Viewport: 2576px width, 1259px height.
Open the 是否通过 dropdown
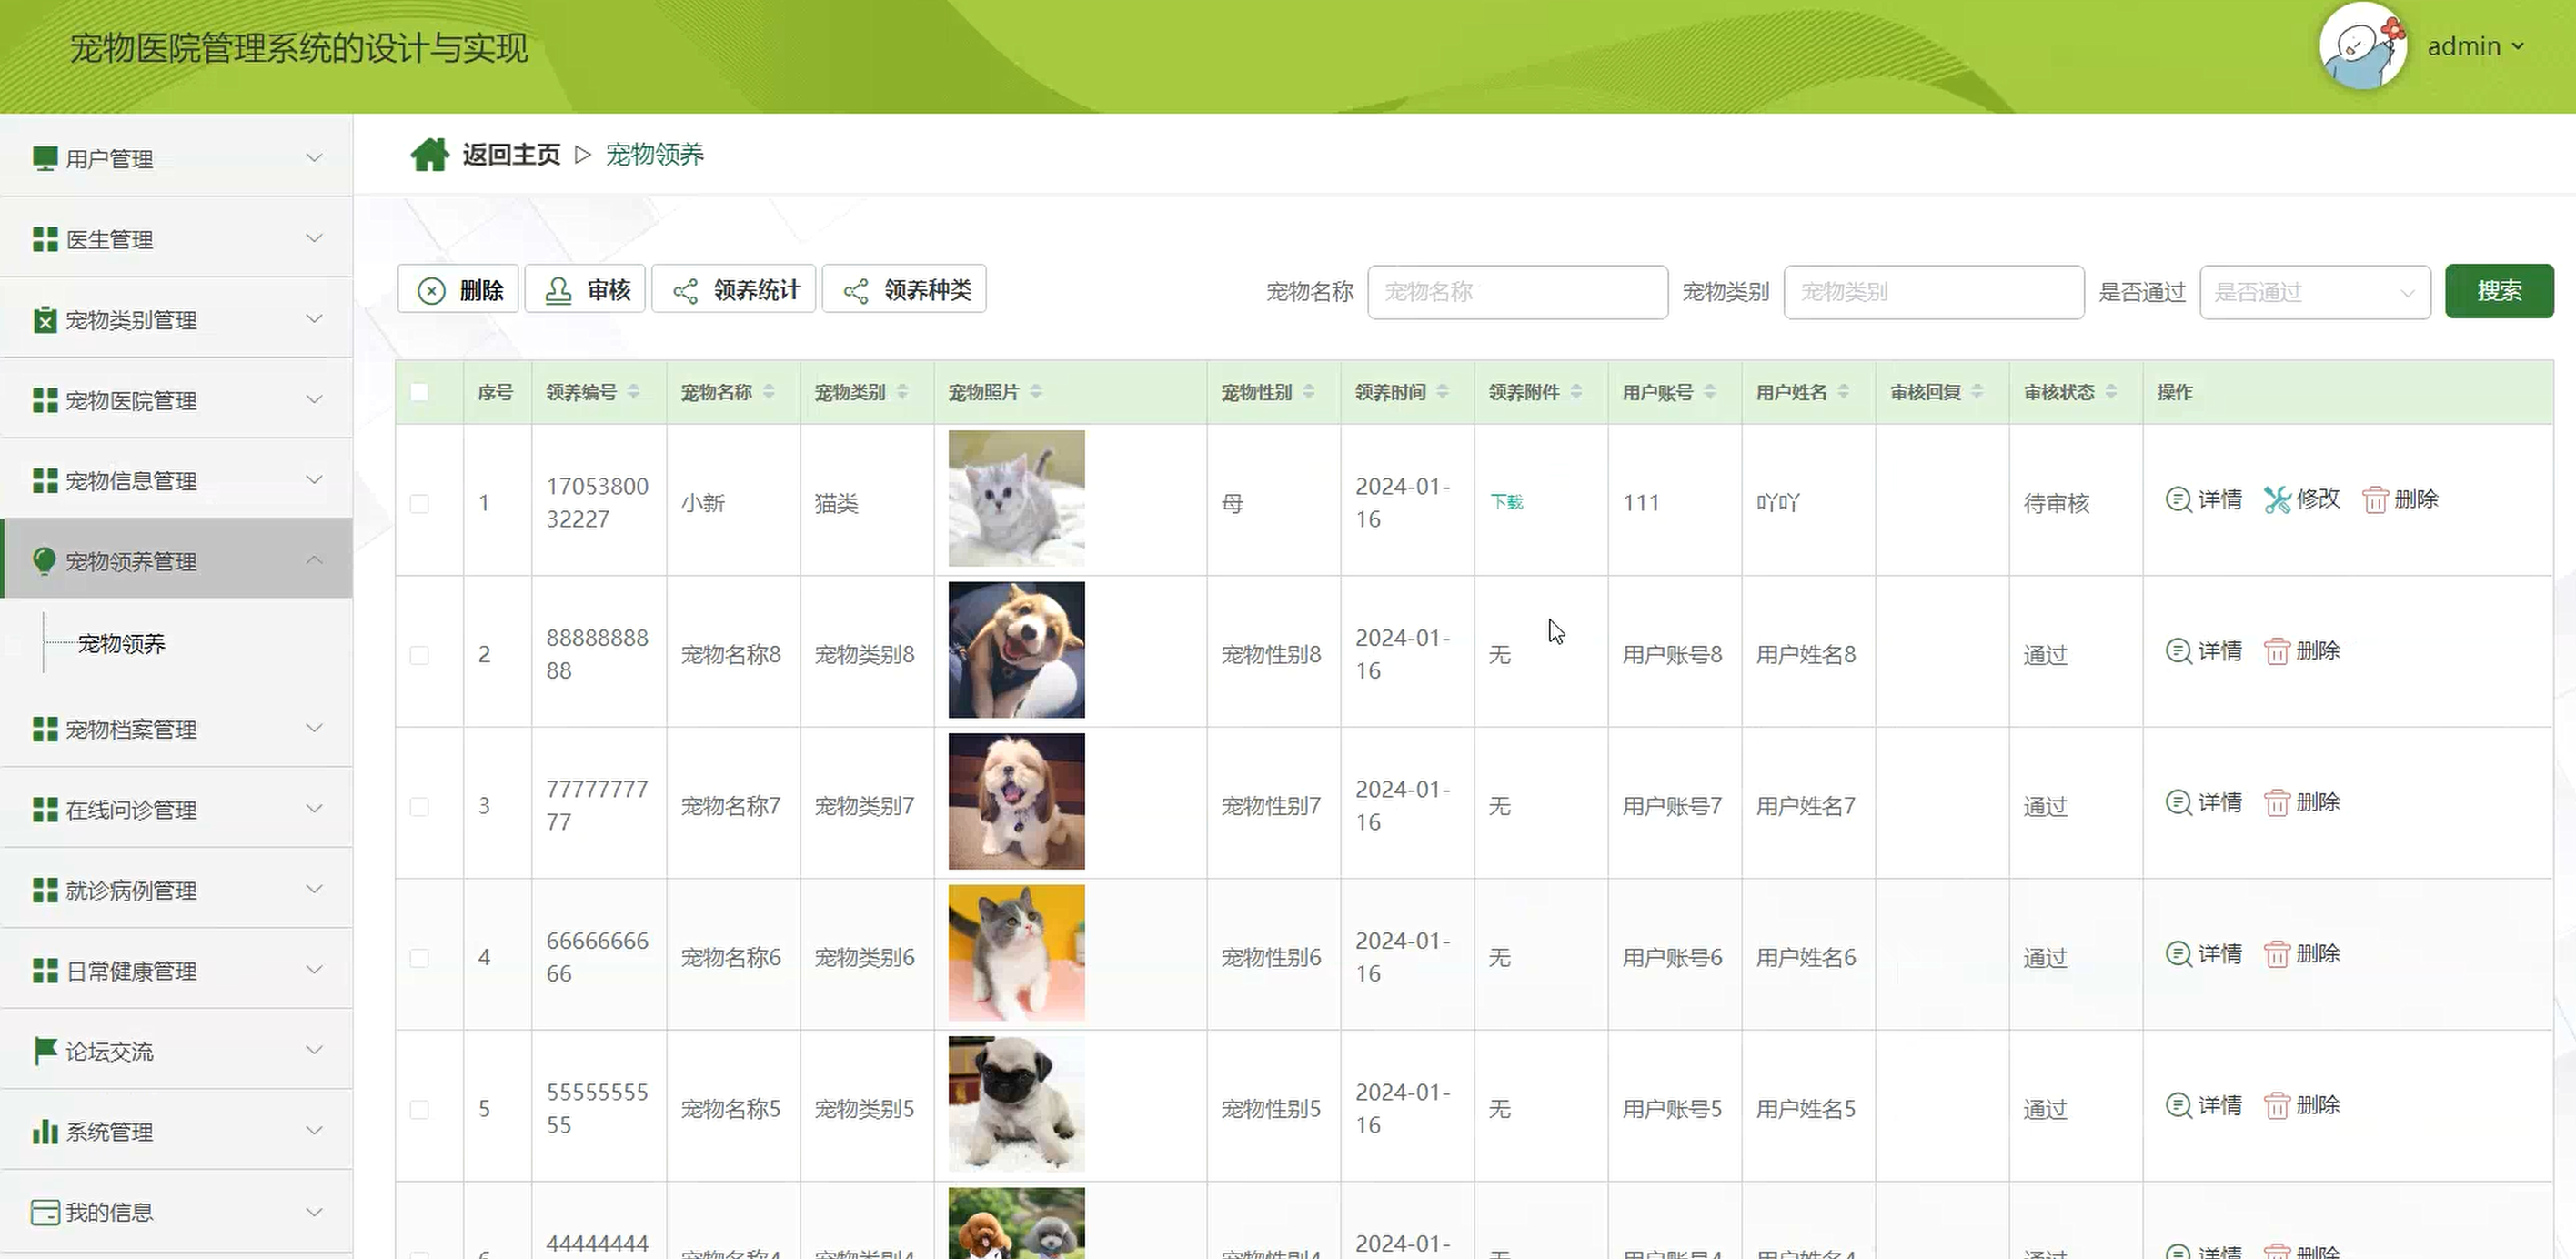tap(2314, 292)
